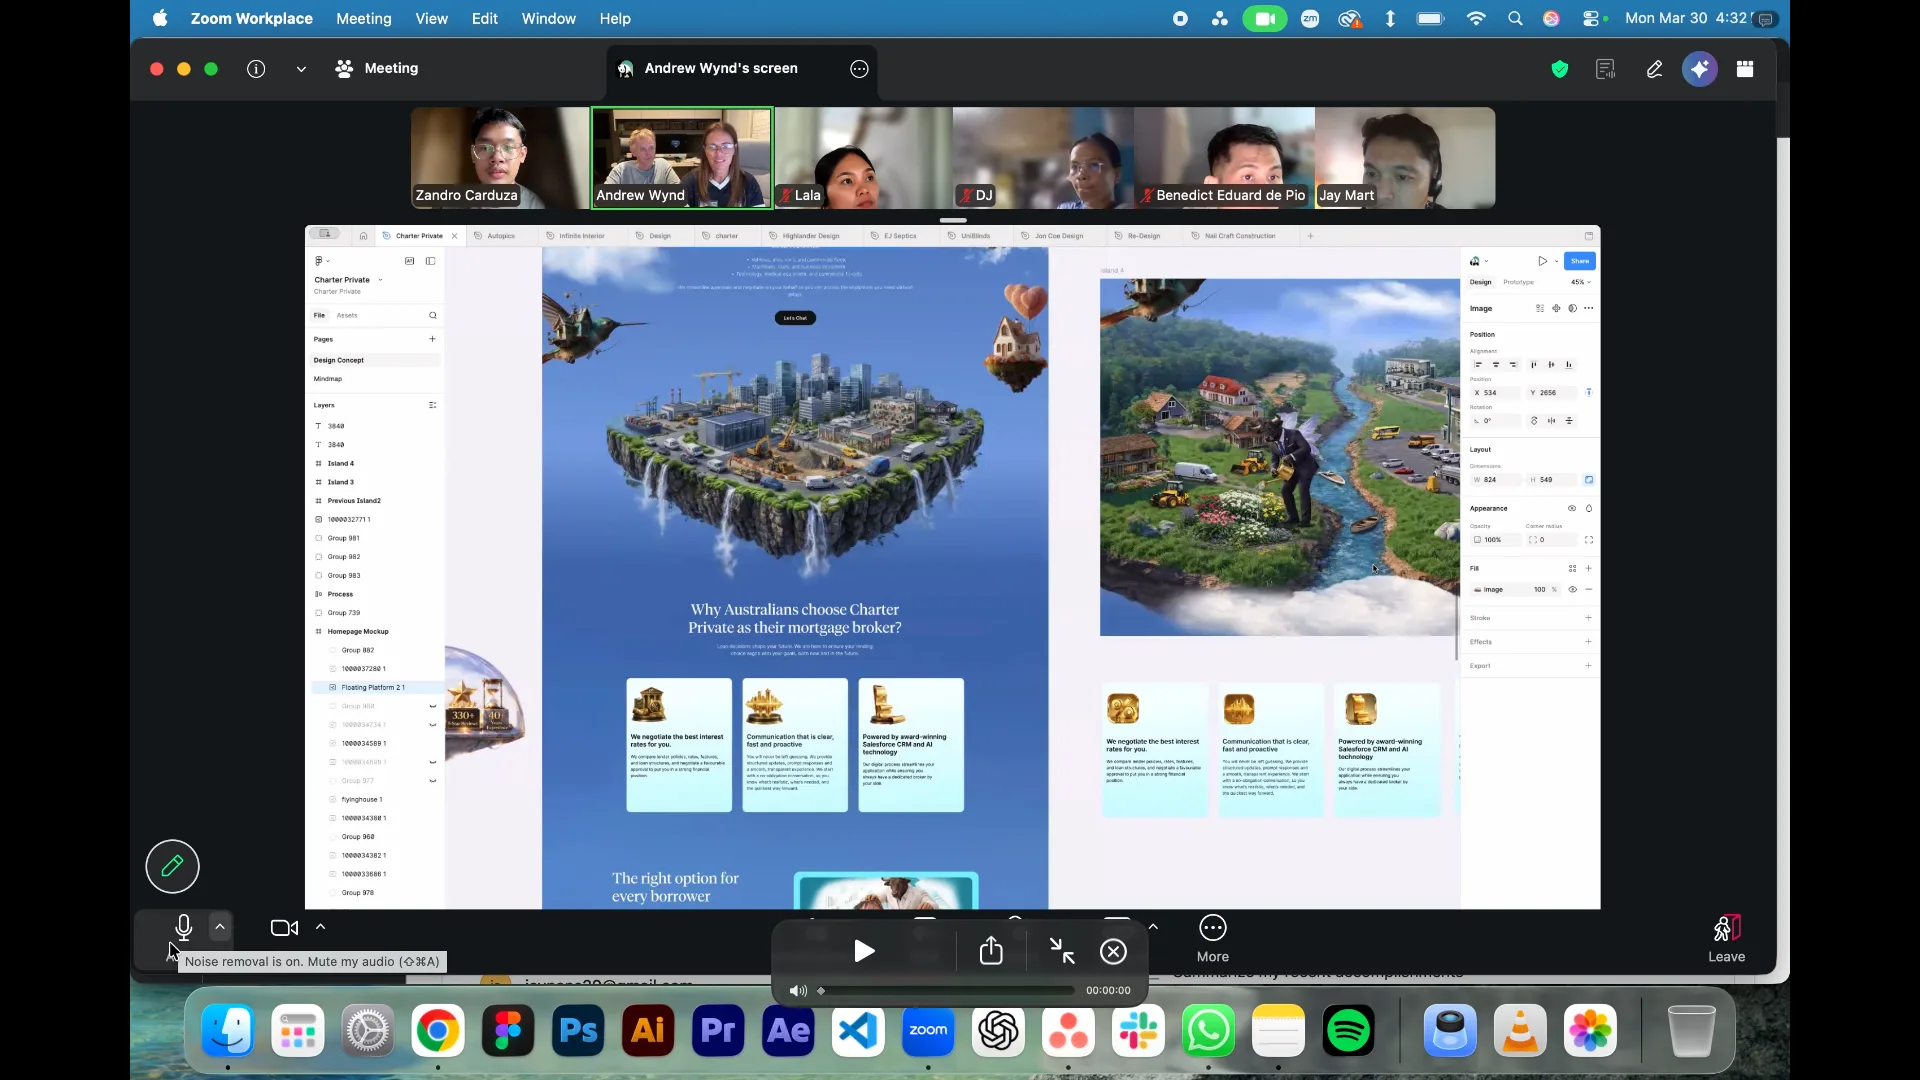
Task: Open Figma from the Dock
Action: (508, 1031)
